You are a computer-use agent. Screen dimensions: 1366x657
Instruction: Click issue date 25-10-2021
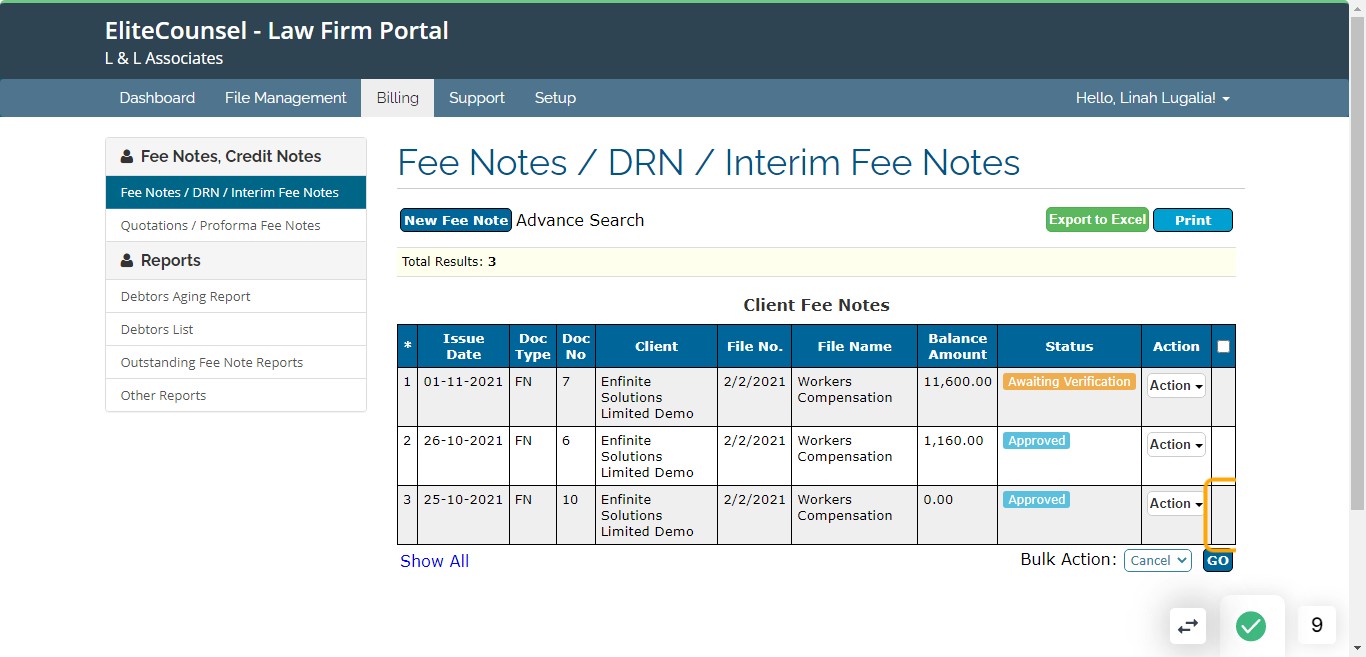point(463,500)
